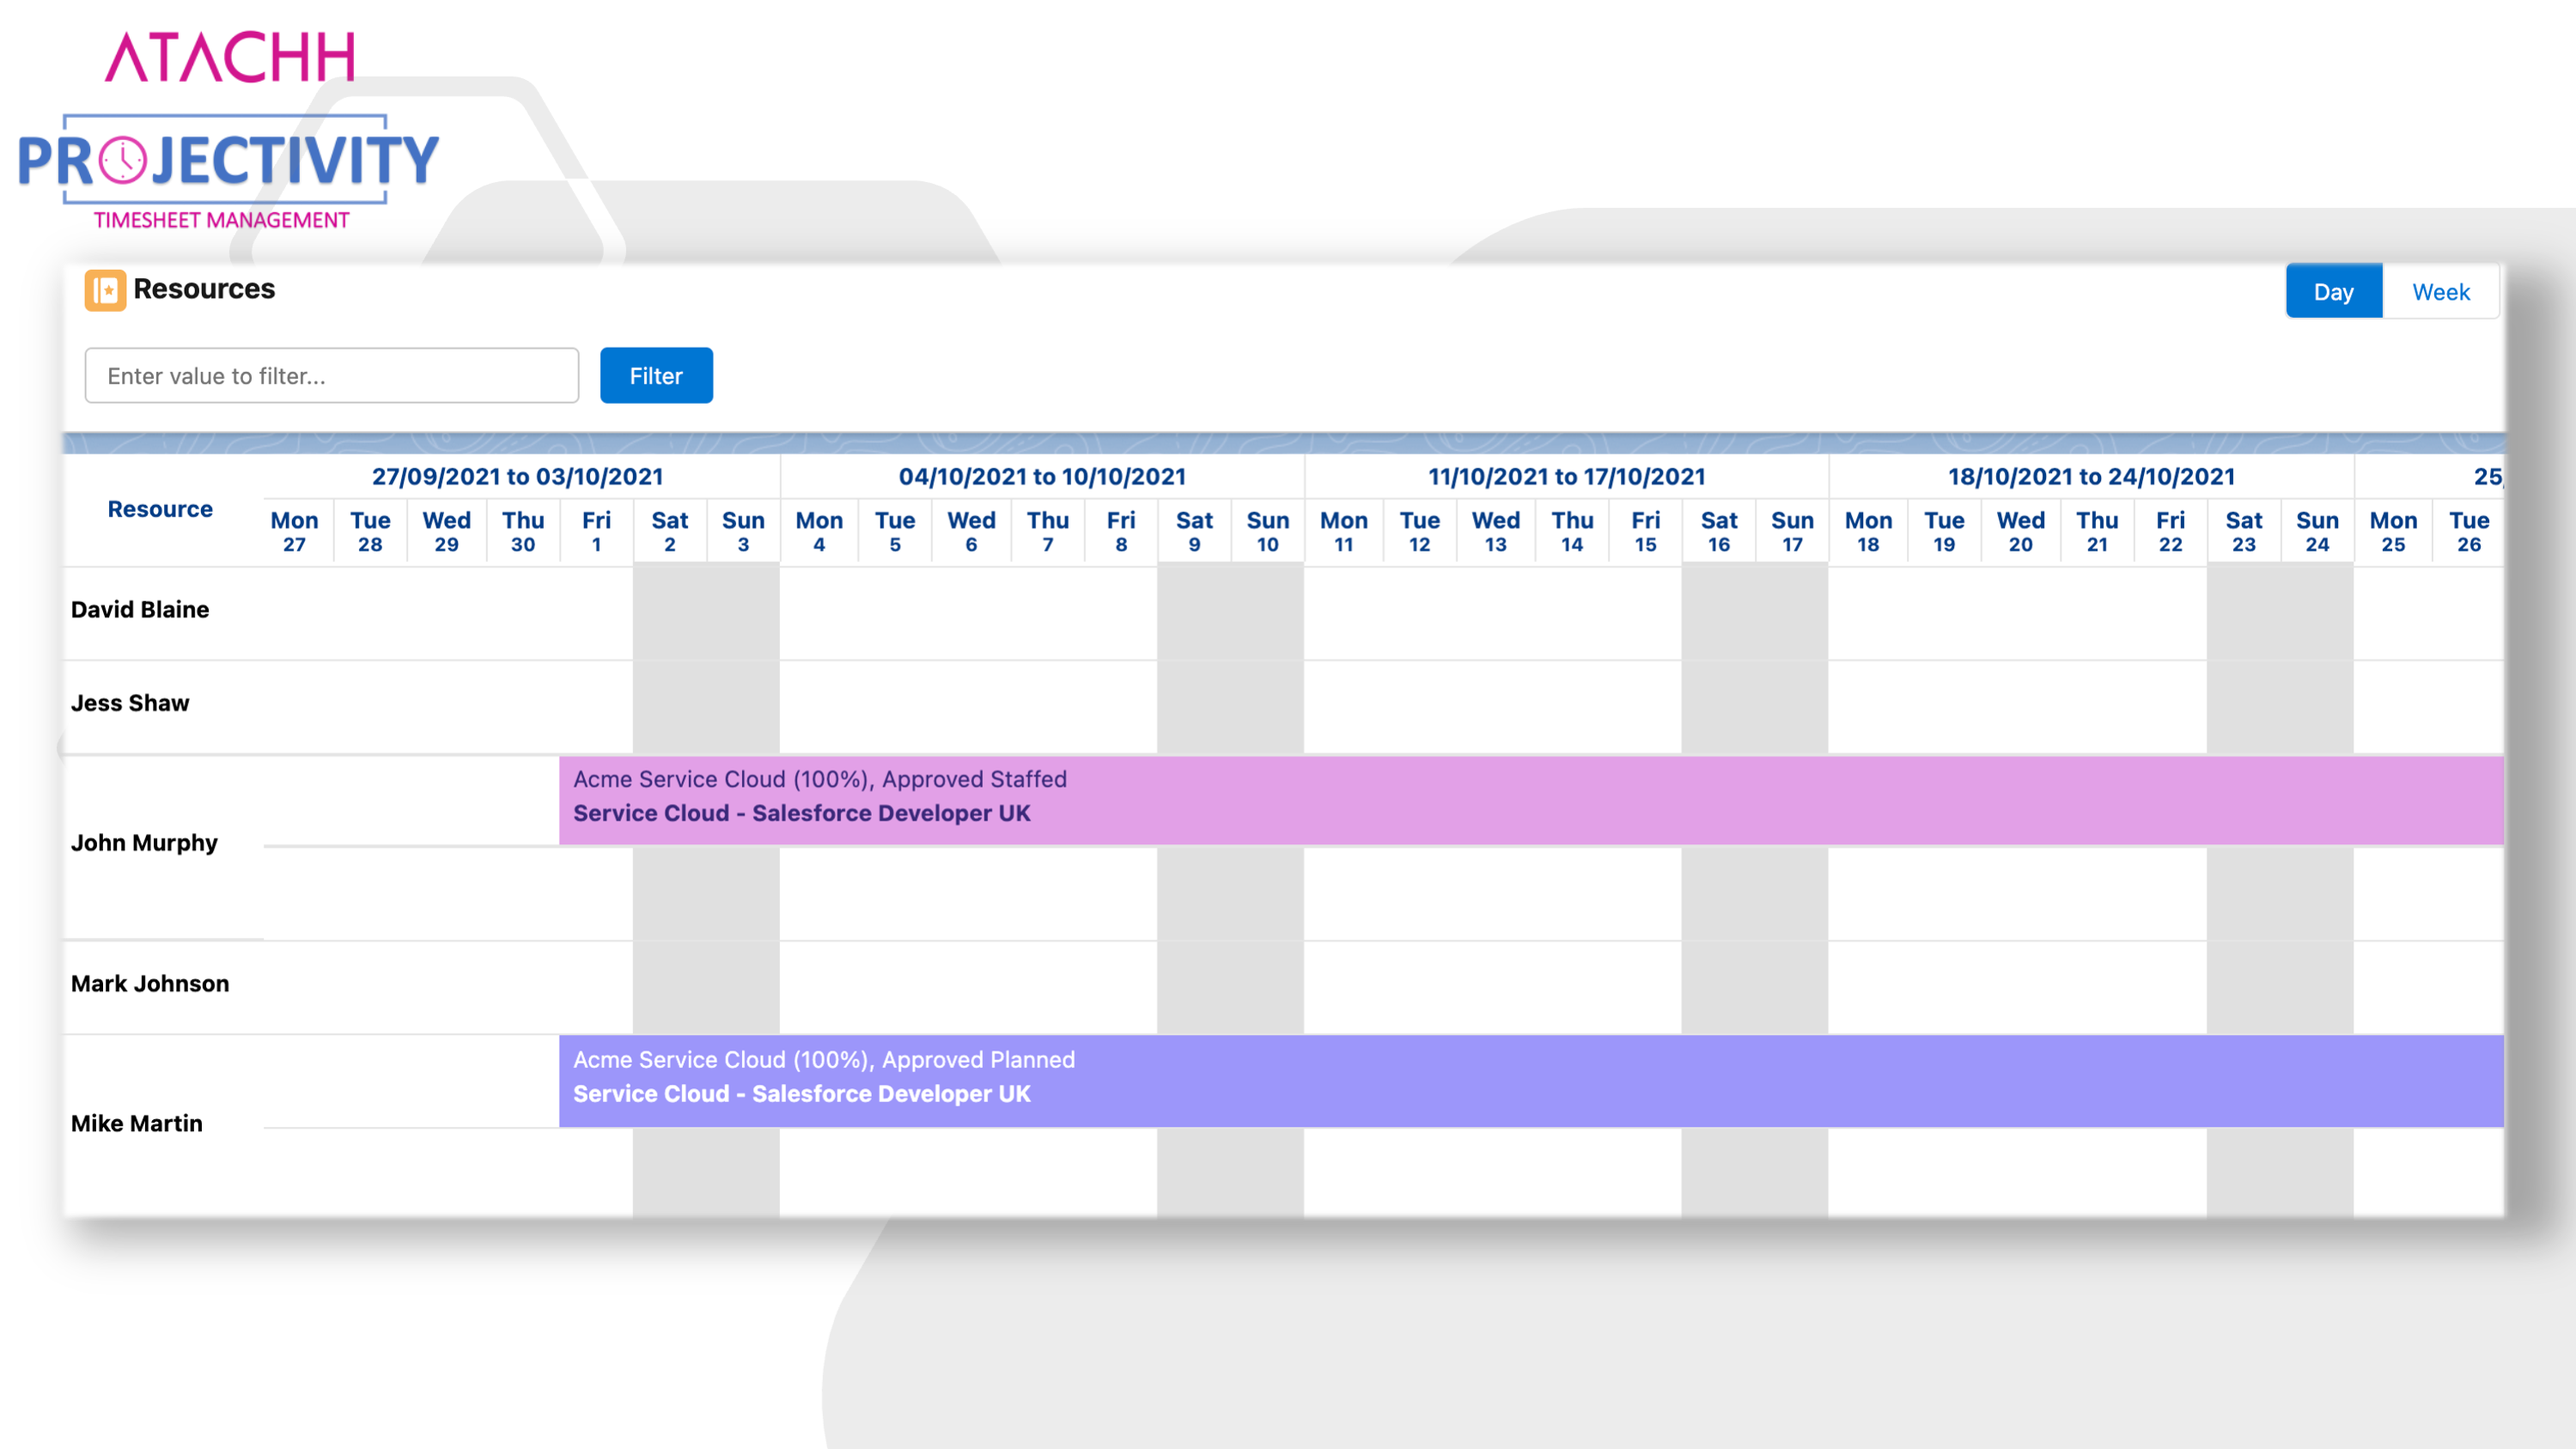2576x1449 pixels.
Task: Click the Tue 5 day header
Action: [895, 531]
